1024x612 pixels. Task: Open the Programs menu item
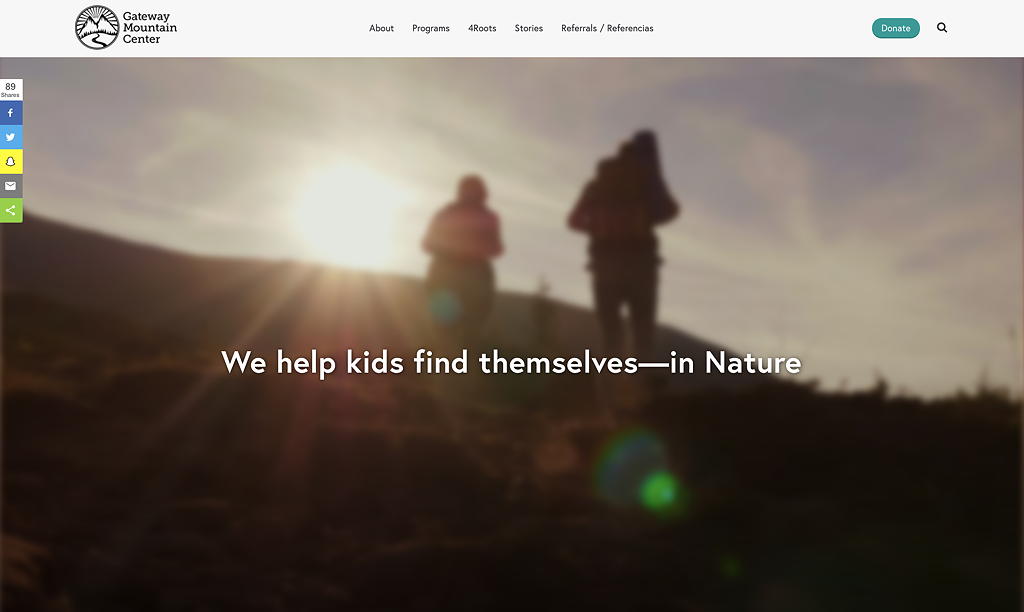tap(431, 28)
